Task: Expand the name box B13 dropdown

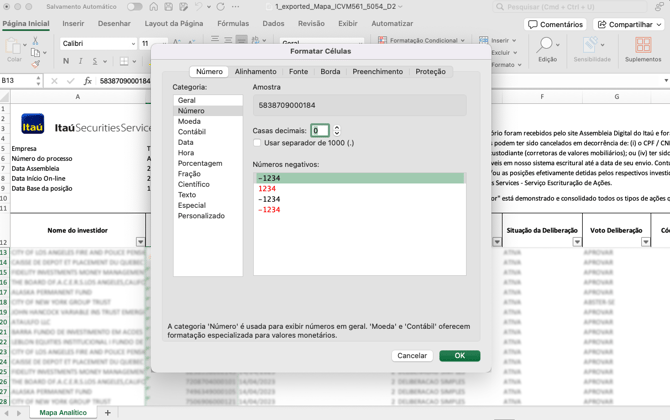Action: coord(40,81)
